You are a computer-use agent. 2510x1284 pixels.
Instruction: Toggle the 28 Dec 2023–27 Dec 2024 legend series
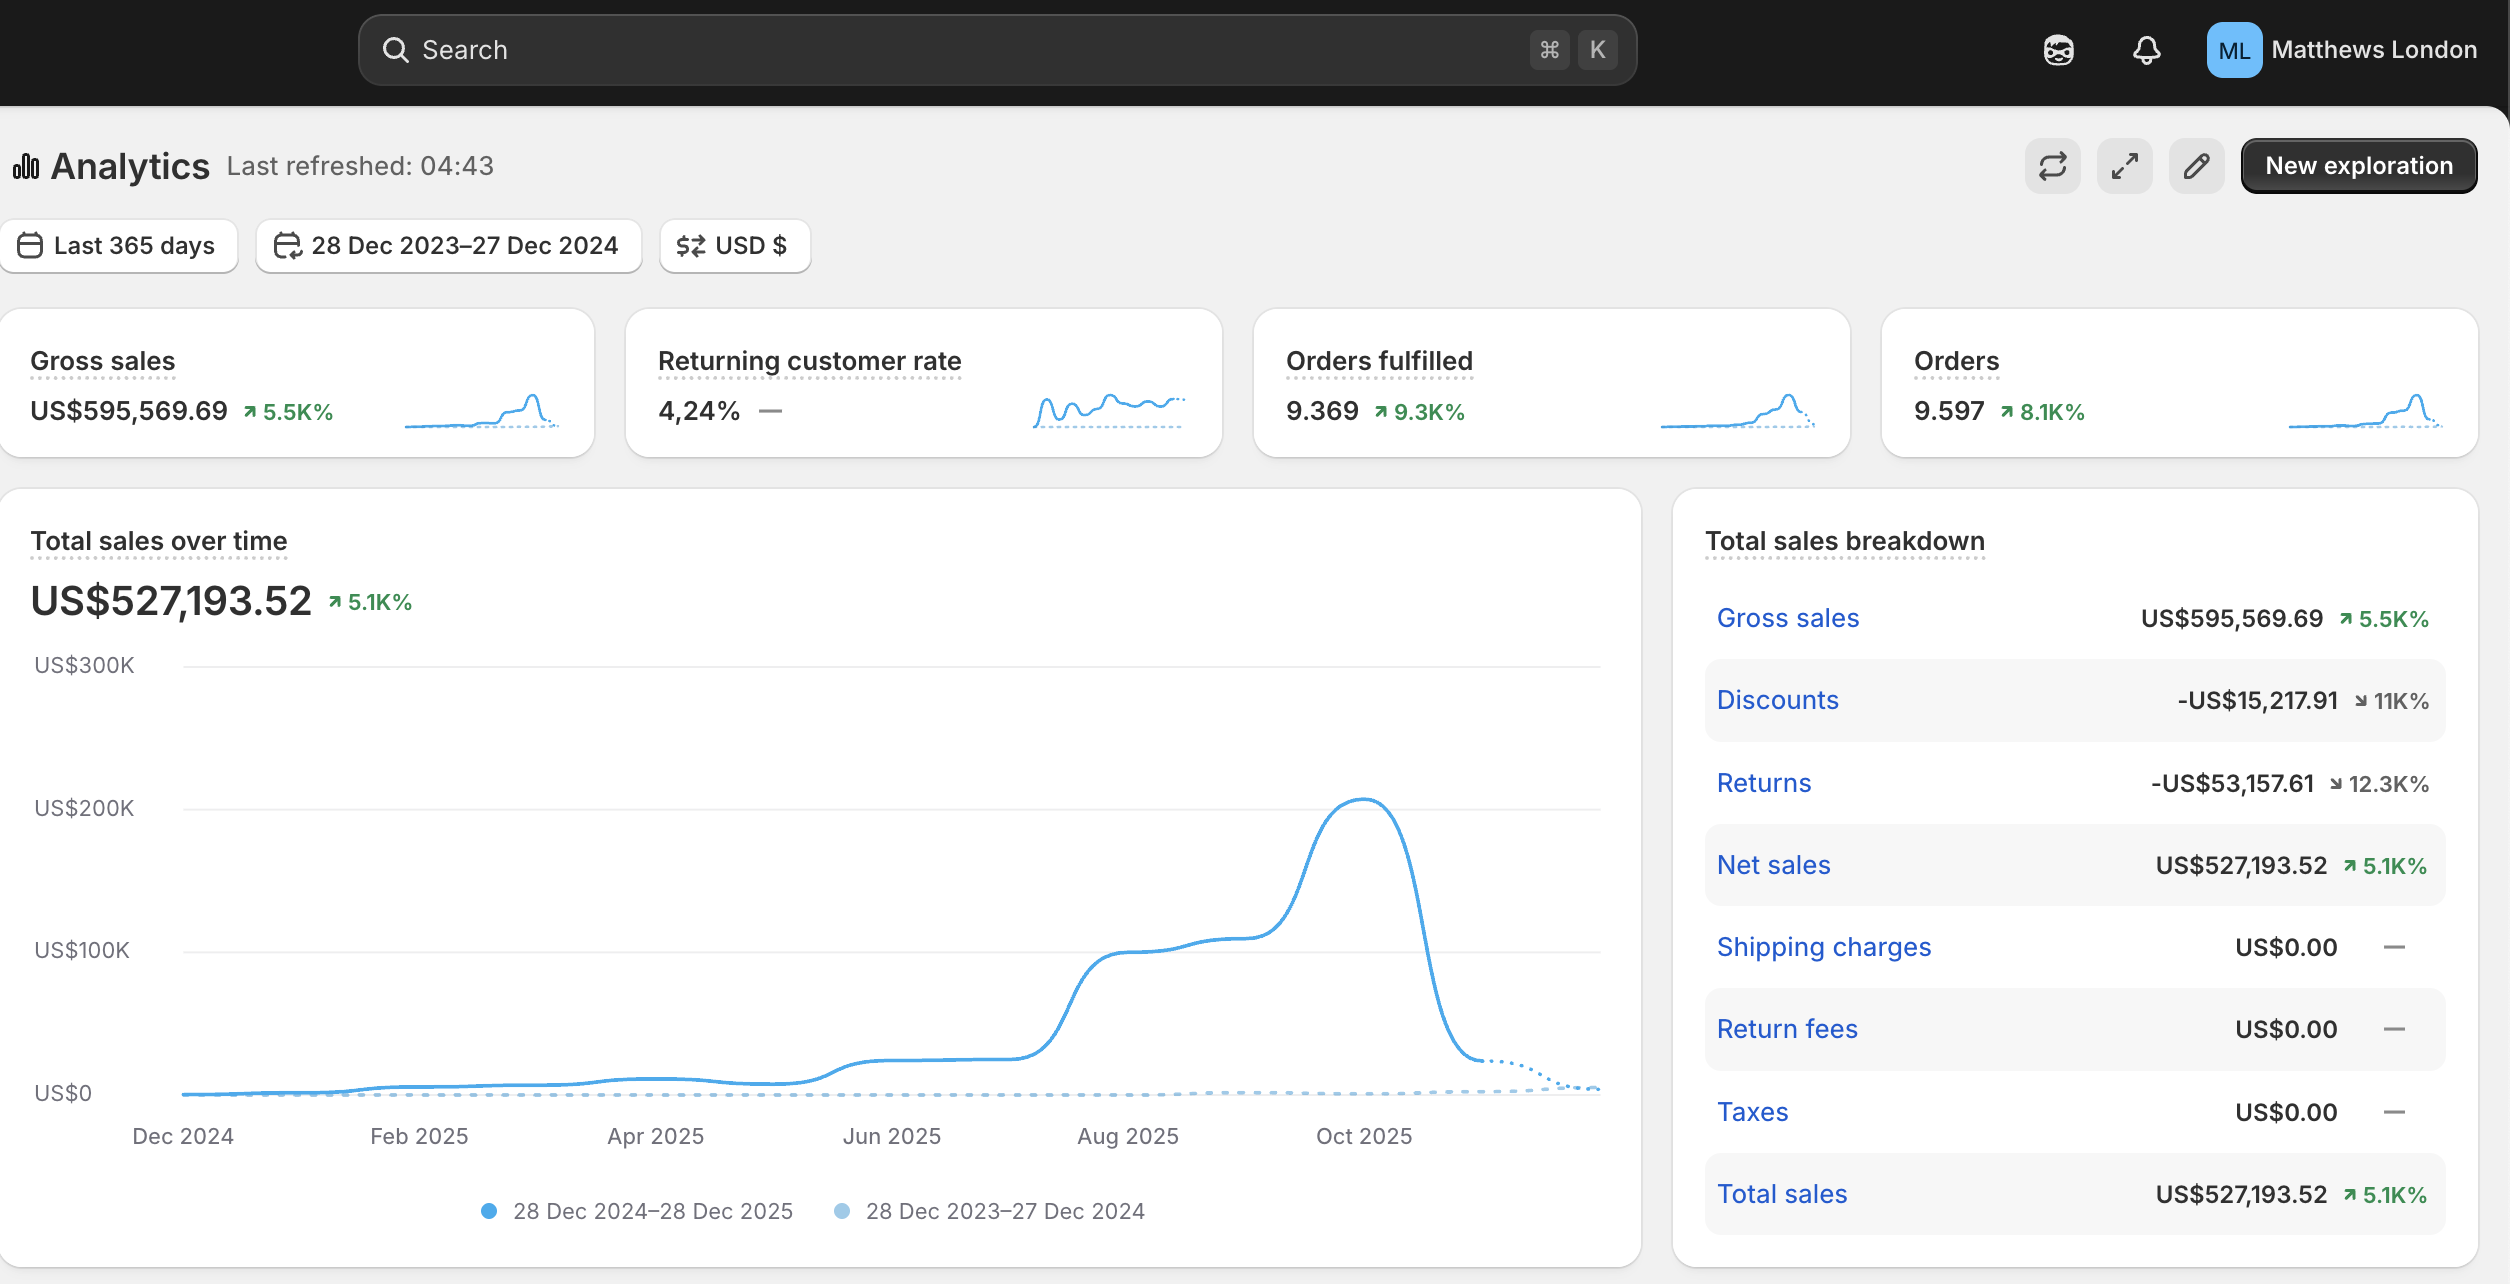click(988, 1211)
